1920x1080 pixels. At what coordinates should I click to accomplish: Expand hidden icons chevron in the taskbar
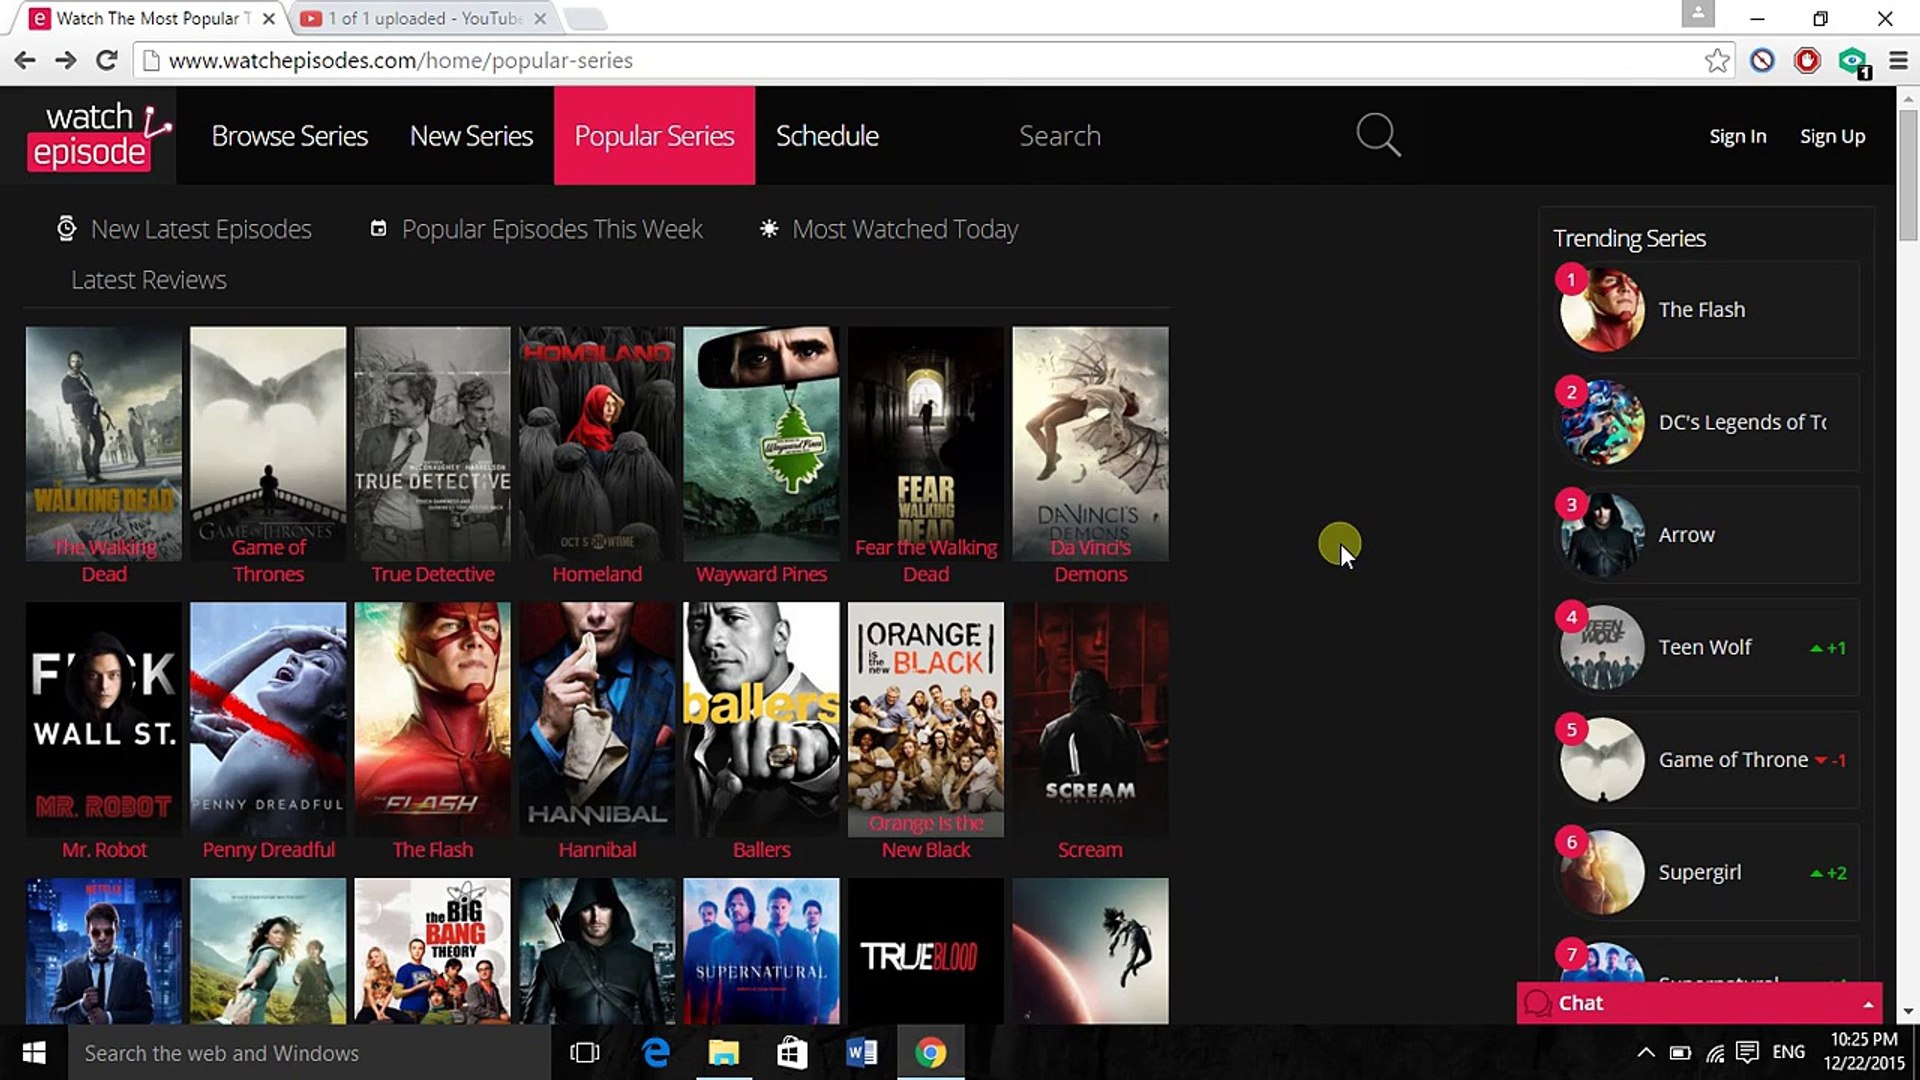point(1645,1052)
